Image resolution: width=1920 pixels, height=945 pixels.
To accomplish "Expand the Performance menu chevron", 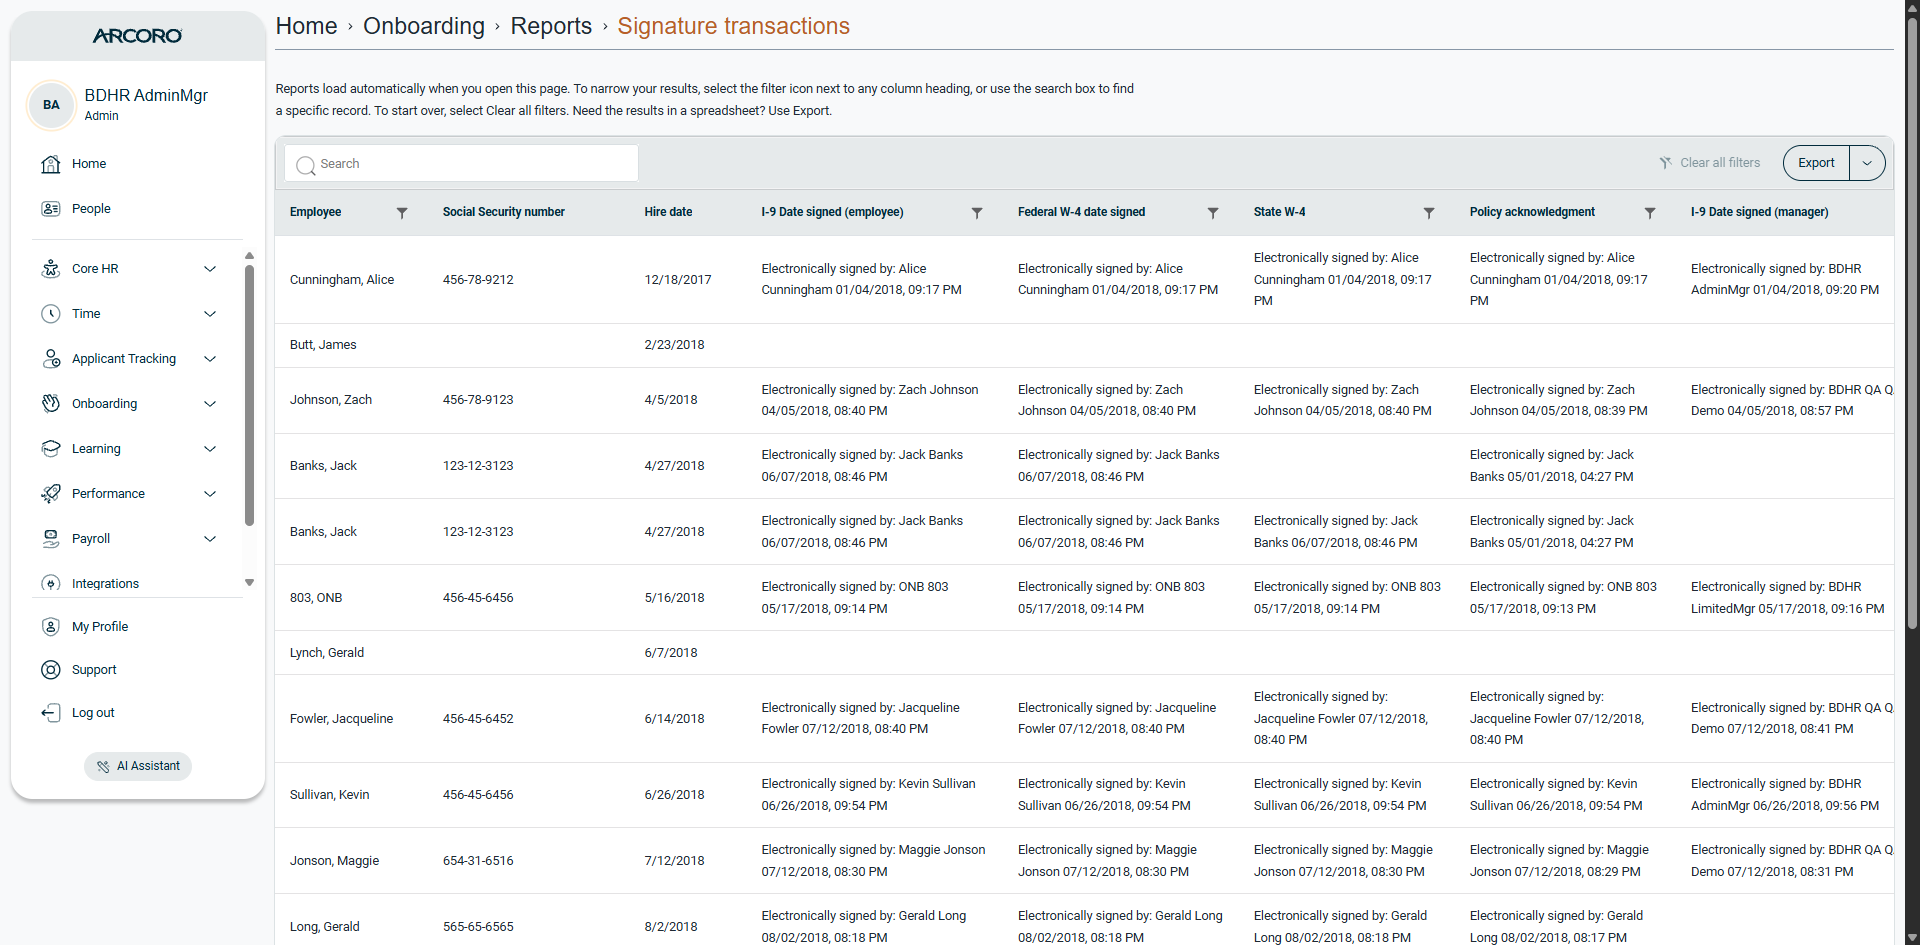I will [210, 494].
